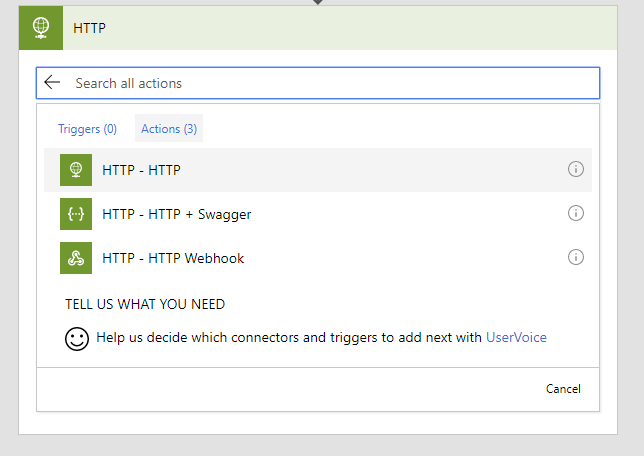Click the smiley face feedback icon
This screenshot has width=644, height=456.
[x=77, y=339]
